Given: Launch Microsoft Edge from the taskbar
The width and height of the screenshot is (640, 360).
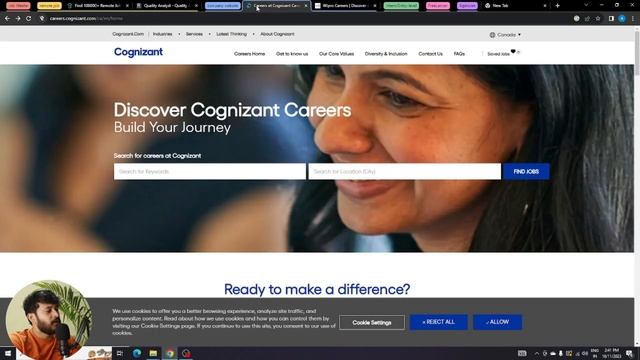Looking at the screenshot, I should (137, 353).
